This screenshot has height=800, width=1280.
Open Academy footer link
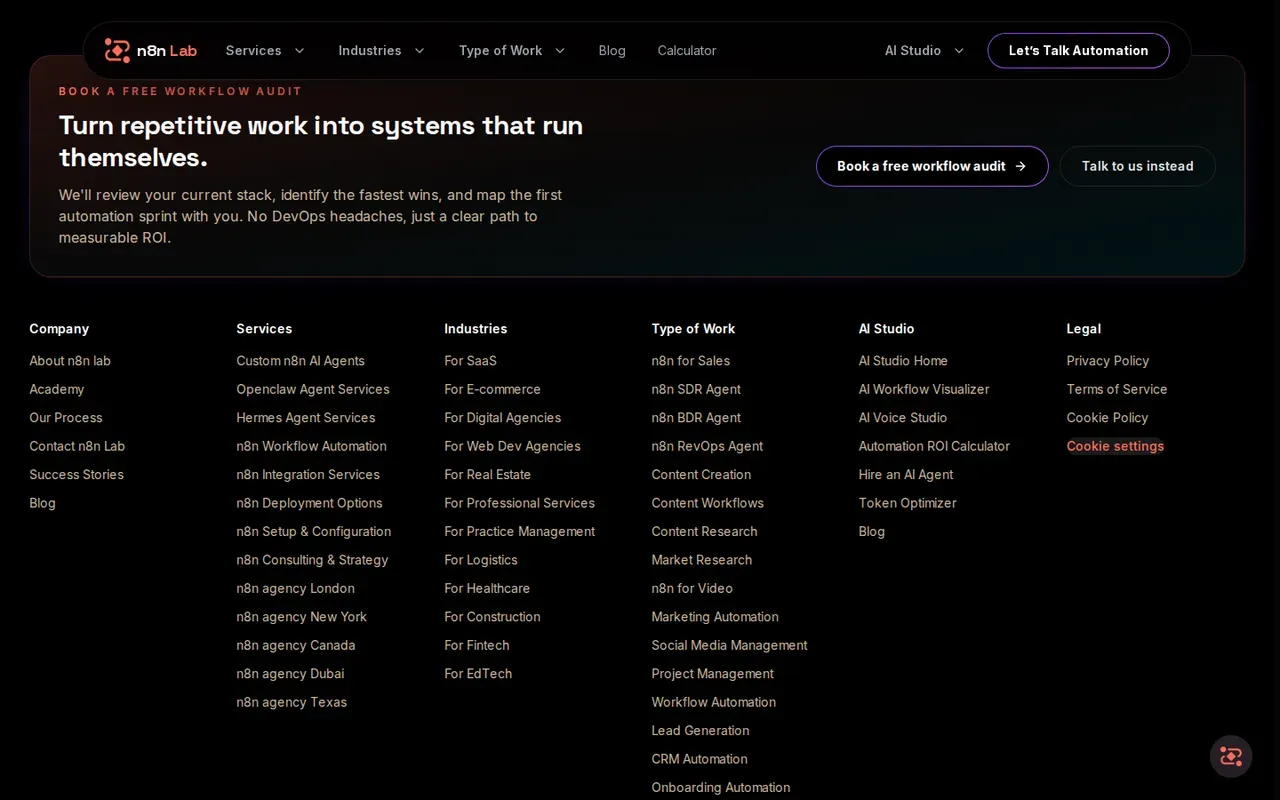pyautogui.click(x=57, y=389)
